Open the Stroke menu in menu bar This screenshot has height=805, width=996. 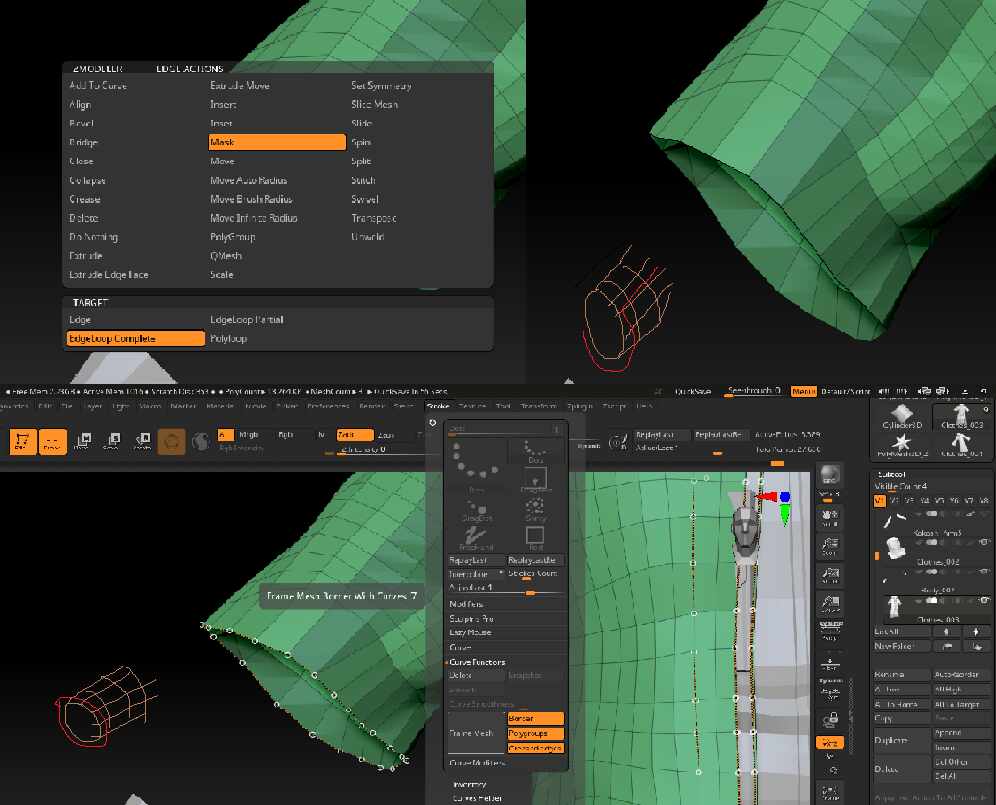pyautogui.click(x=438, y=406)
